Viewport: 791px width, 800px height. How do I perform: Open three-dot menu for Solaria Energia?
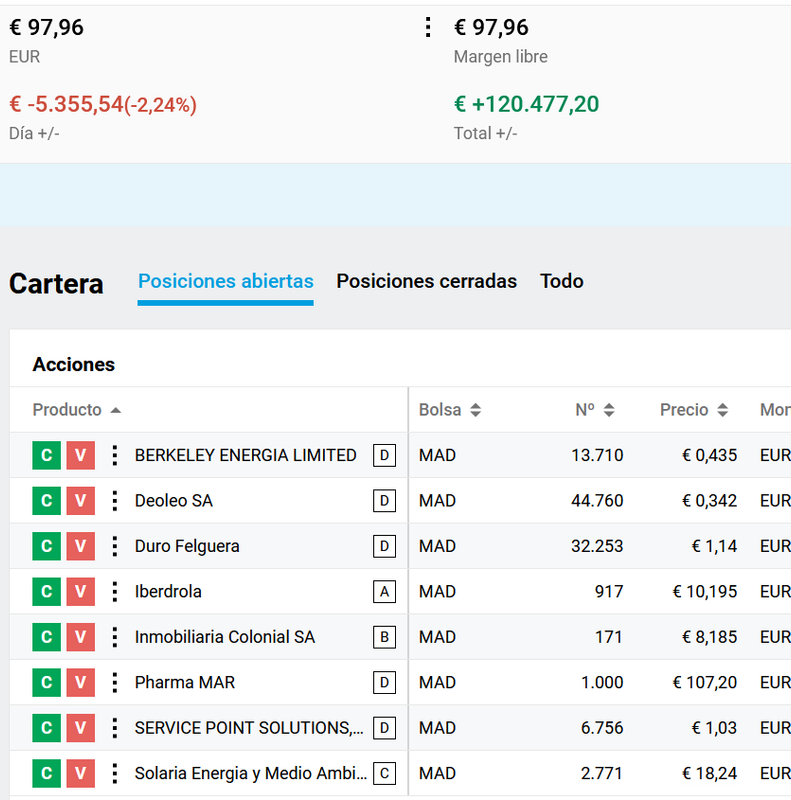tap(115, 773)
